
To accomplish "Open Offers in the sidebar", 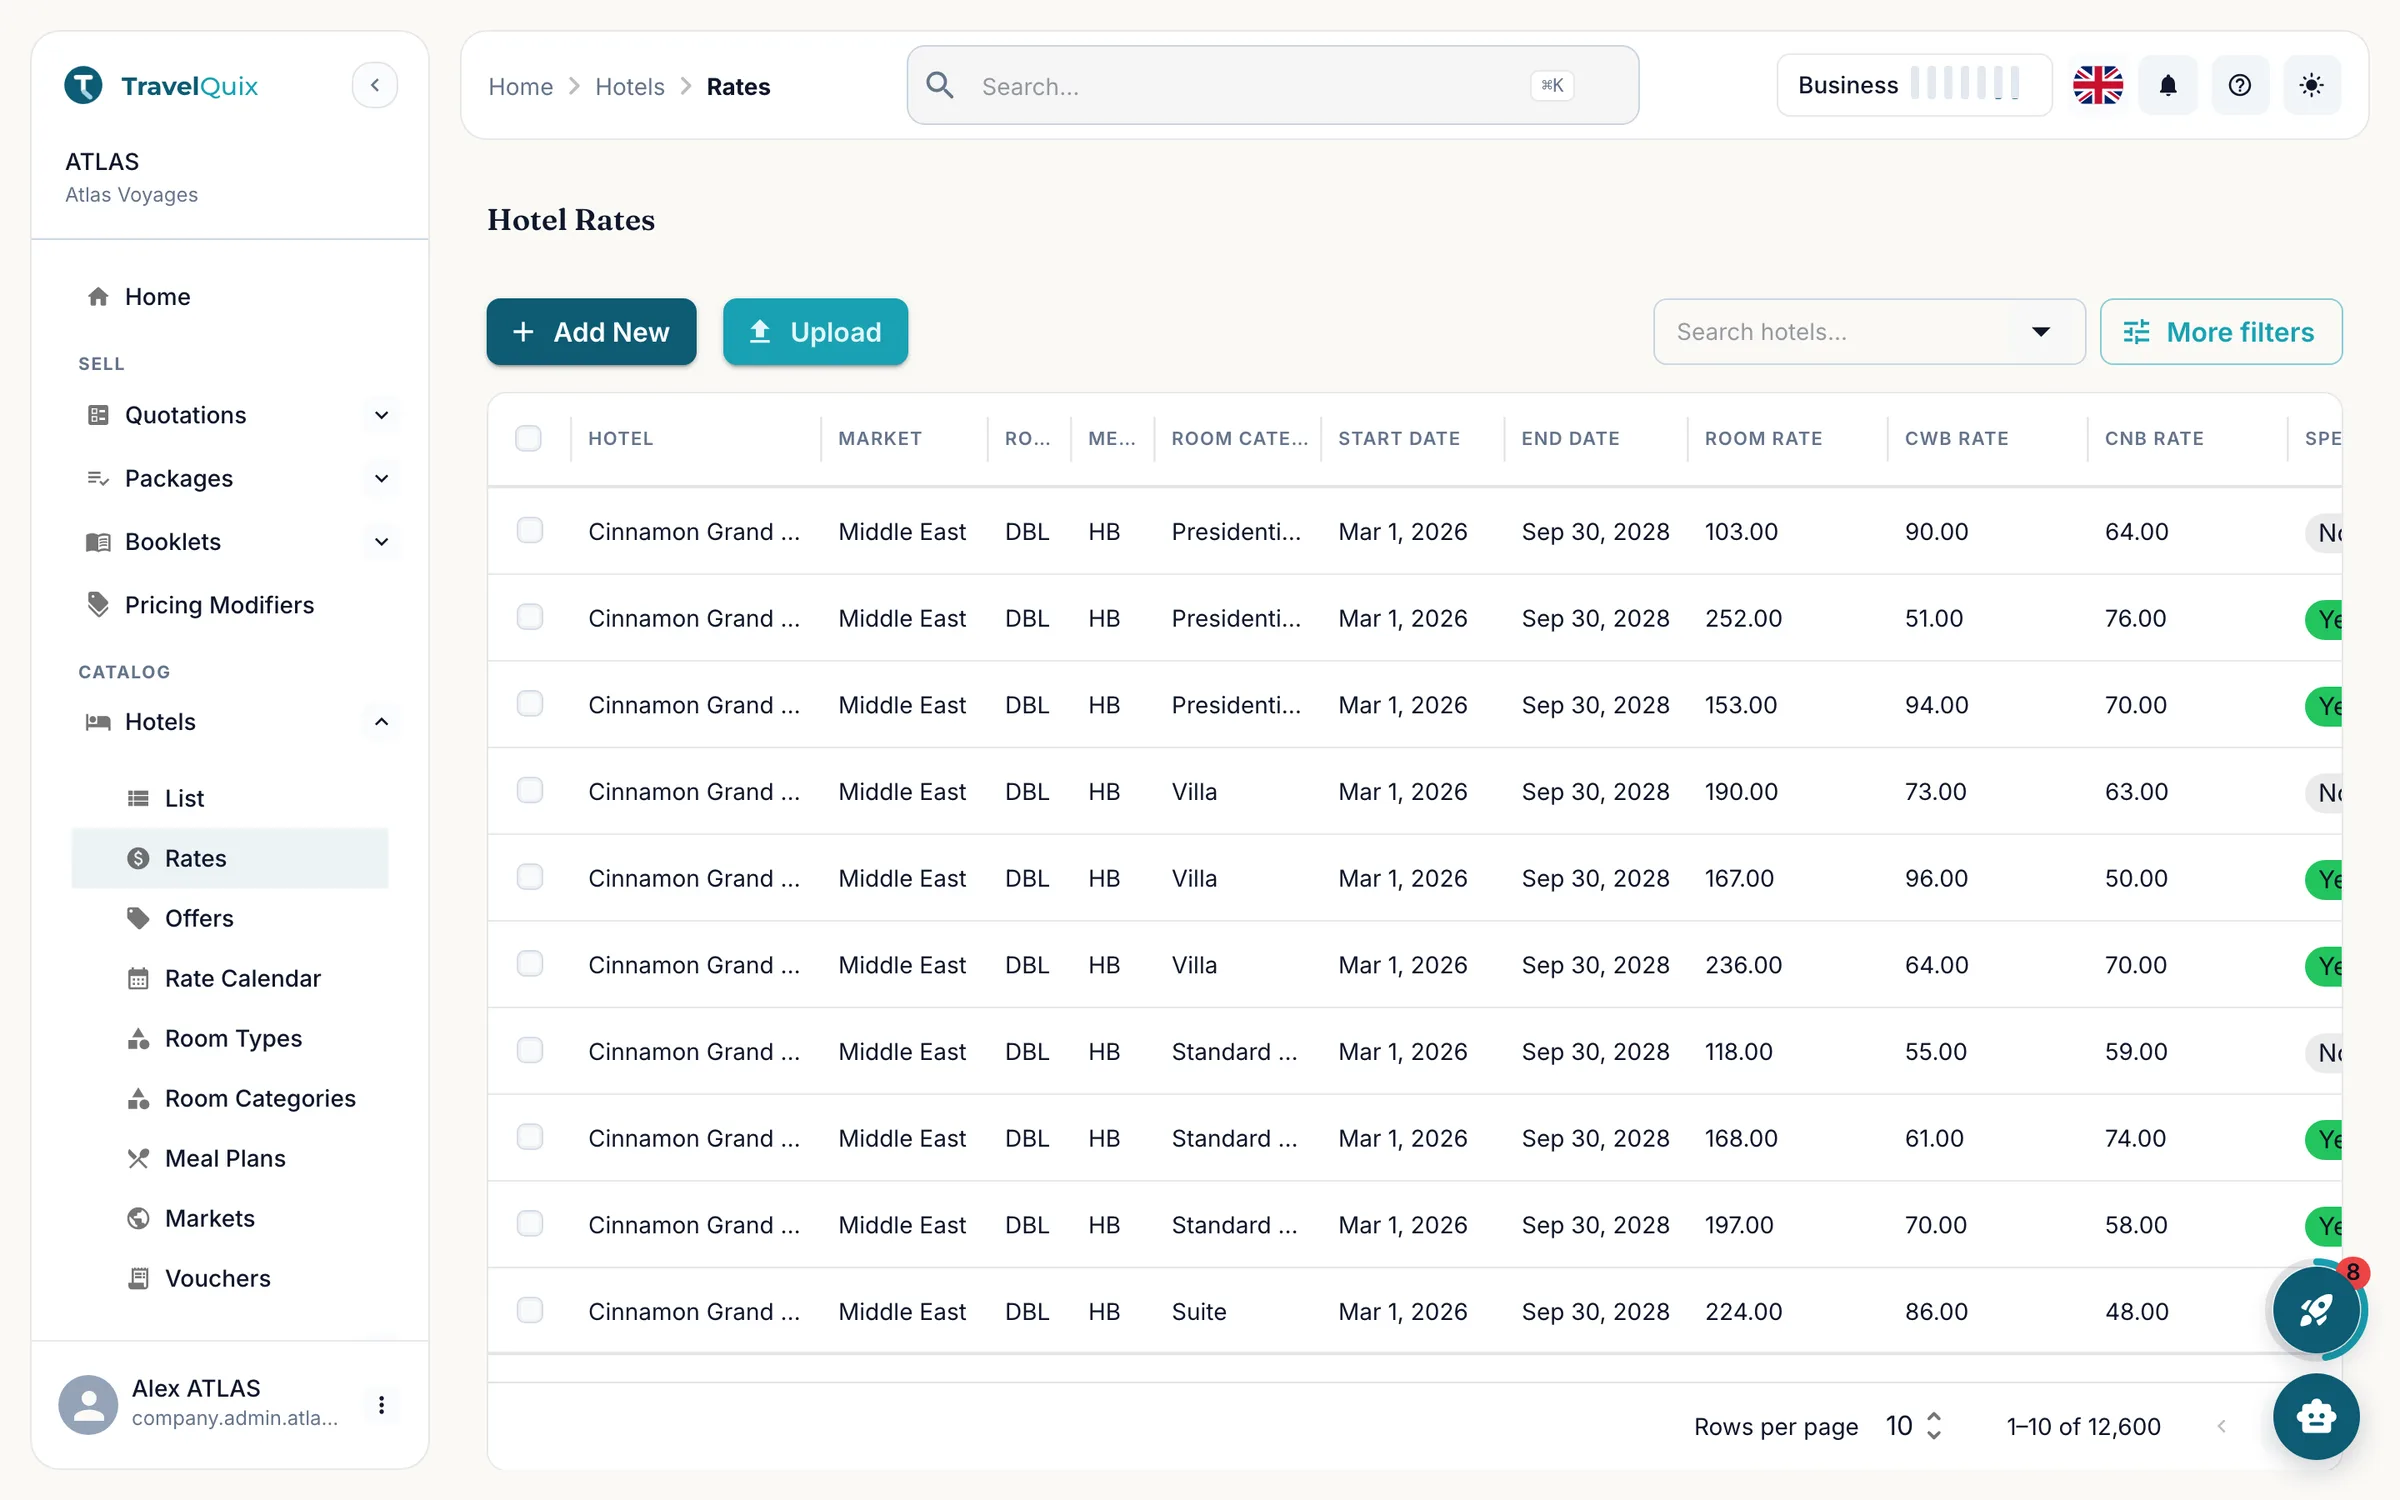I will click(230, 918).
